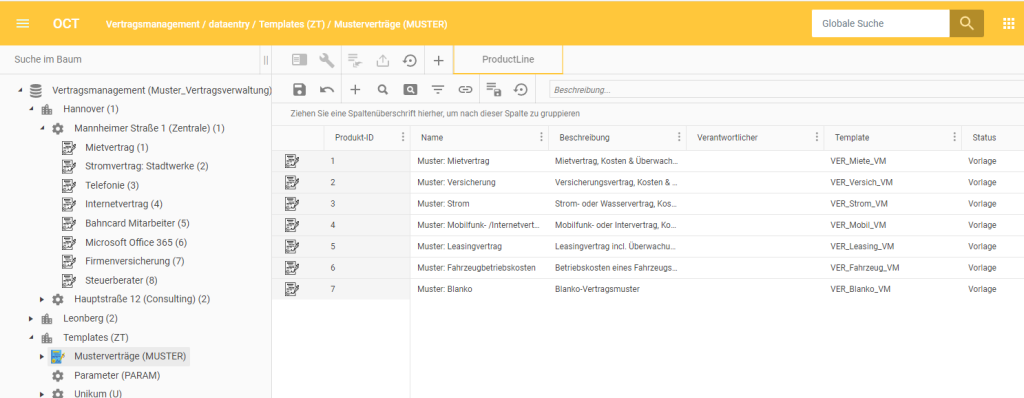Image resolution: width=1024 pixels, height=398 pixels.
Task: Open the apps grid icon
Action: tap(1008, 24)
